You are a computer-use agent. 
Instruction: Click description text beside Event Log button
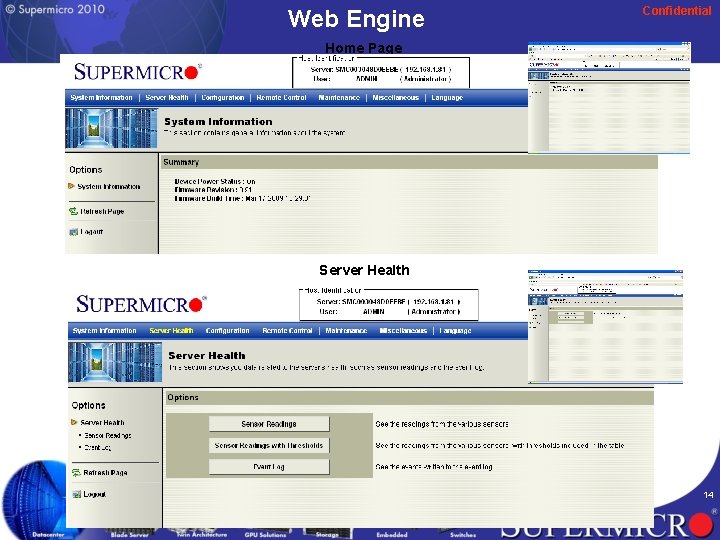click(434, 467)
